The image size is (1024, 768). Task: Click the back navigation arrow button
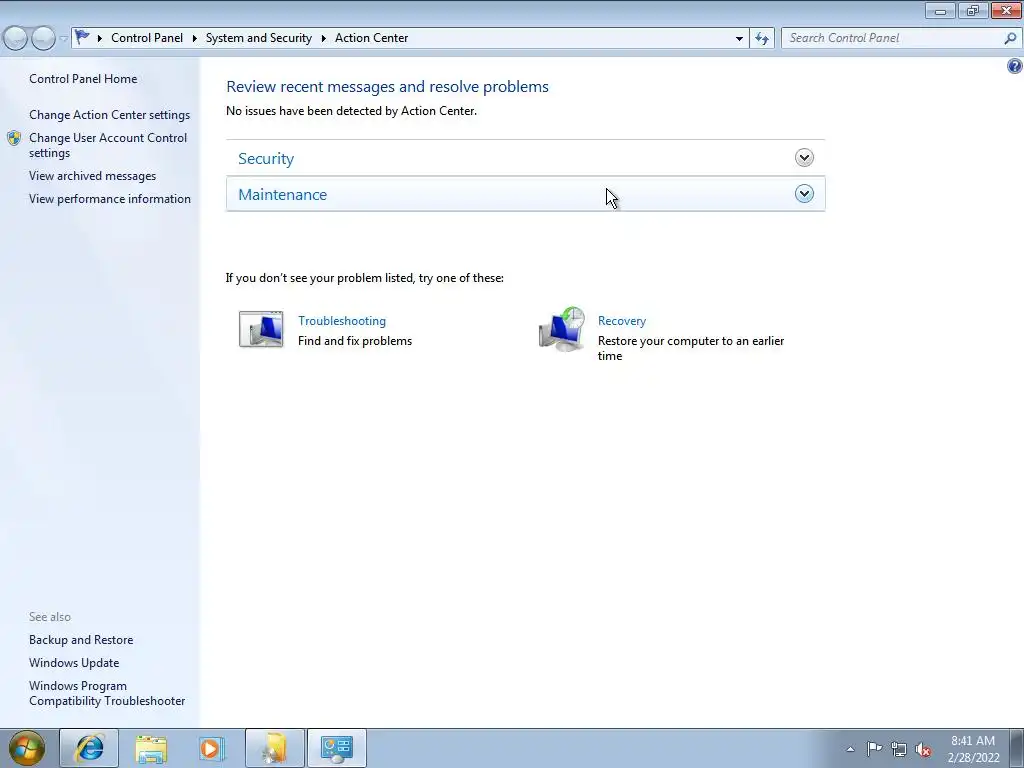(16, 39)
